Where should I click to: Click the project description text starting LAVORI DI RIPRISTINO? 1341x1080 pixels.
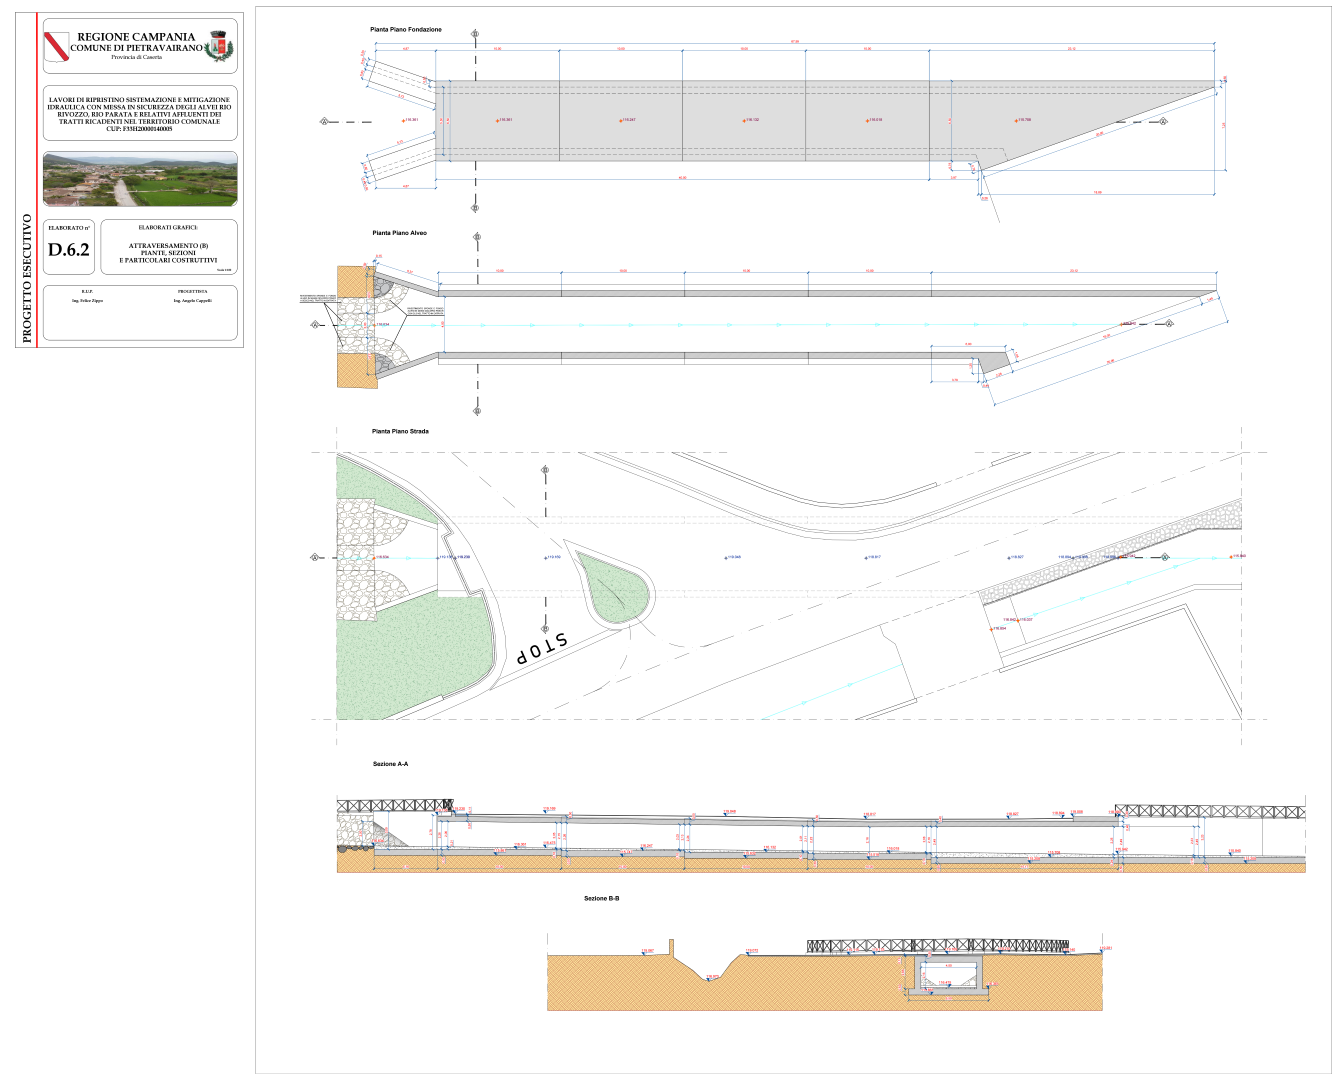click(x=139, y=115)
